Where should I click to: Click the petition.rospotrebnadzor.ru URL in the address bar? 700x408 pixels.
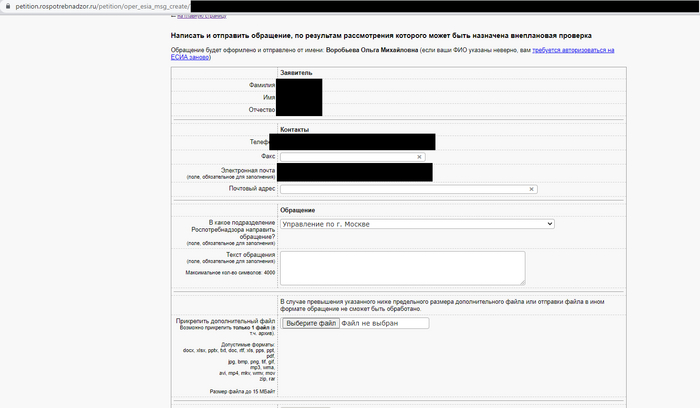(x=102, y=7)
